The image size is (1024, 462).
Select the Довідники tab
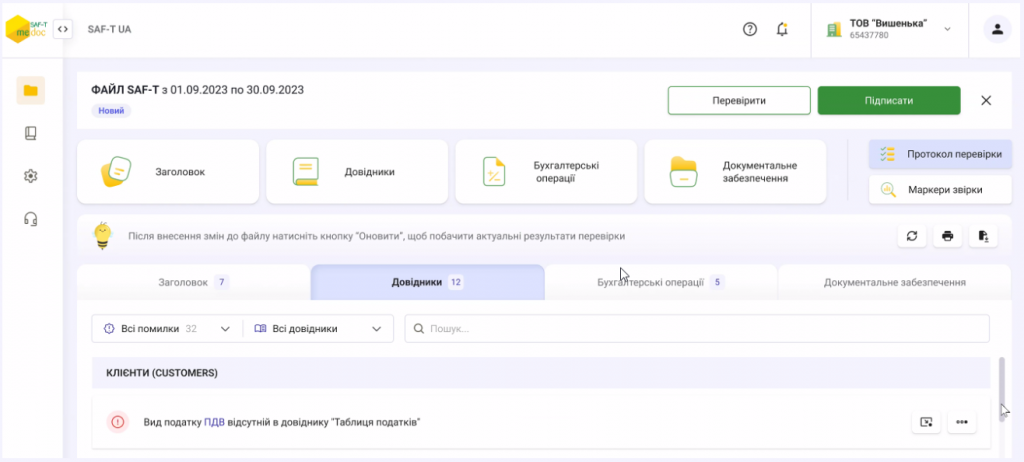click(428, 282)
